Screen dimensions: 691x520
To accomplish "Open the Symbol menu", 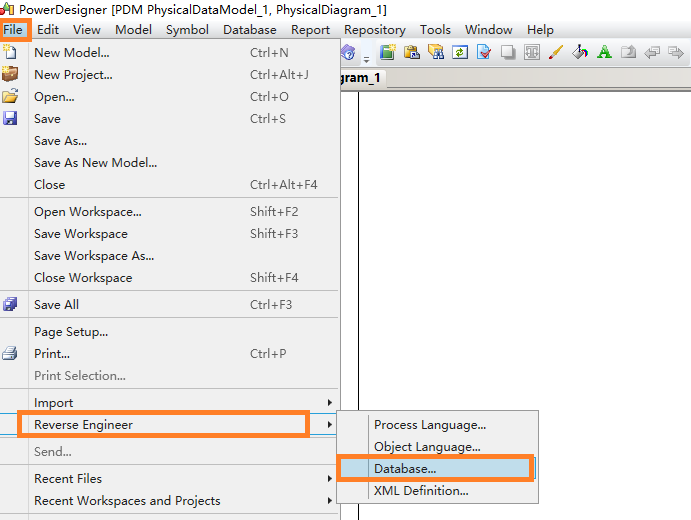I will [x=187, y=30].
